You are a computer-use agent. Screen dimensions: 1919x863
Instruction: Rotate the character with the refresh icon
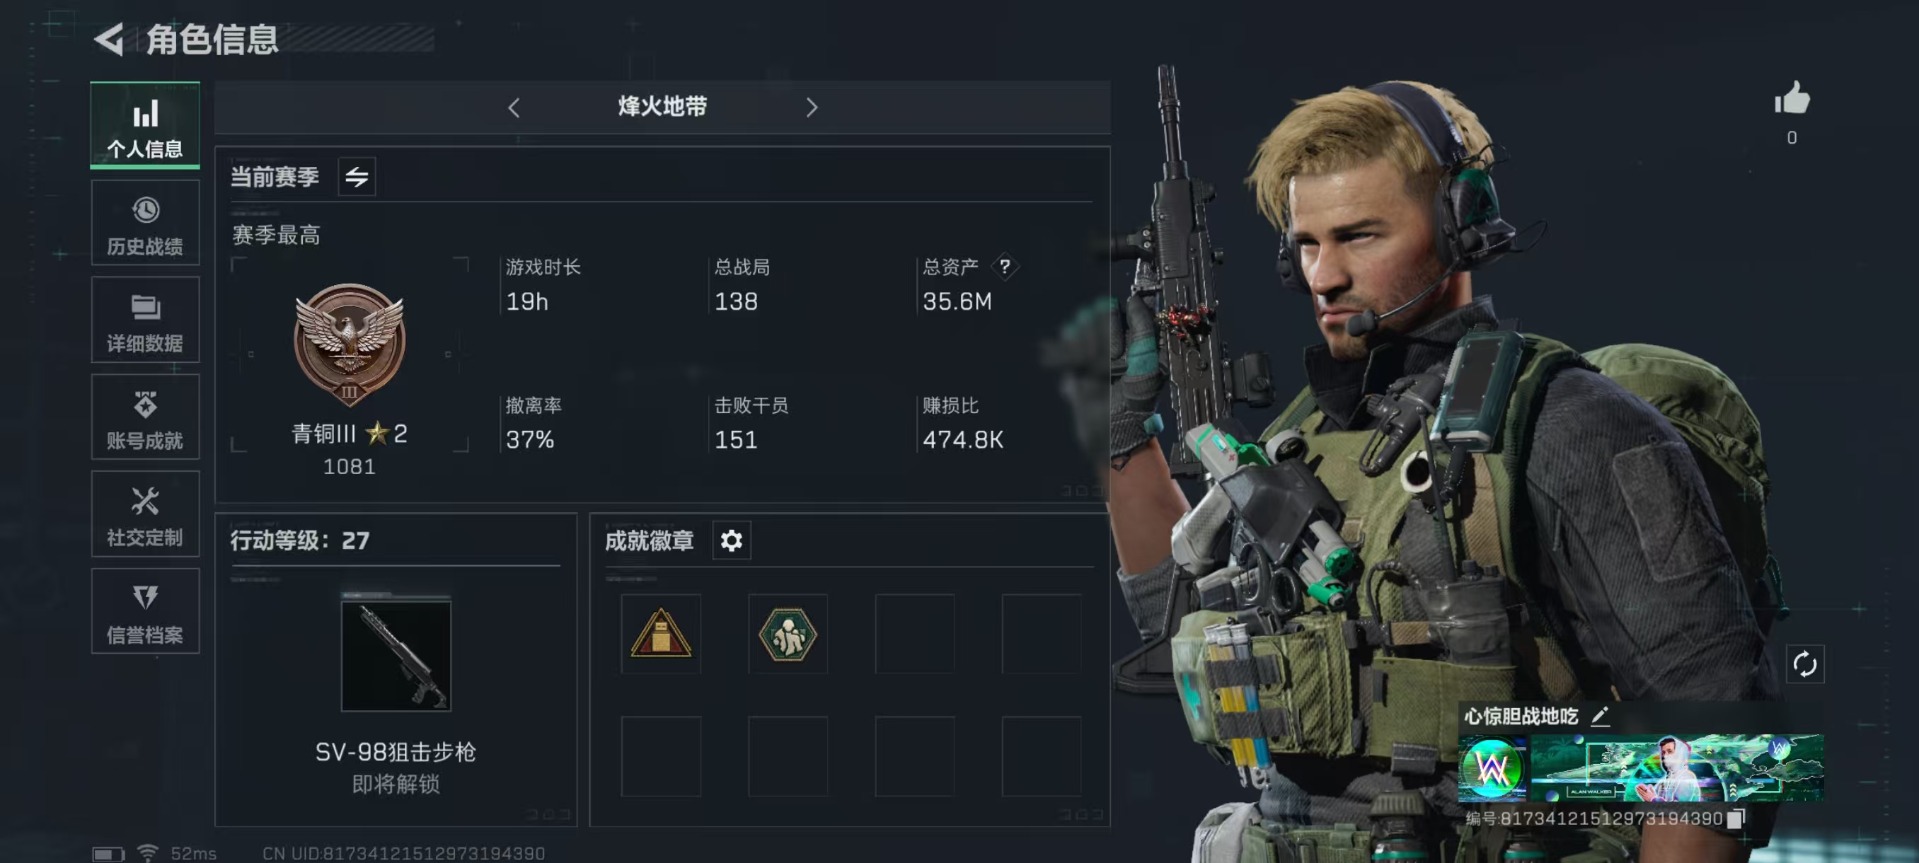[1805, 664]
